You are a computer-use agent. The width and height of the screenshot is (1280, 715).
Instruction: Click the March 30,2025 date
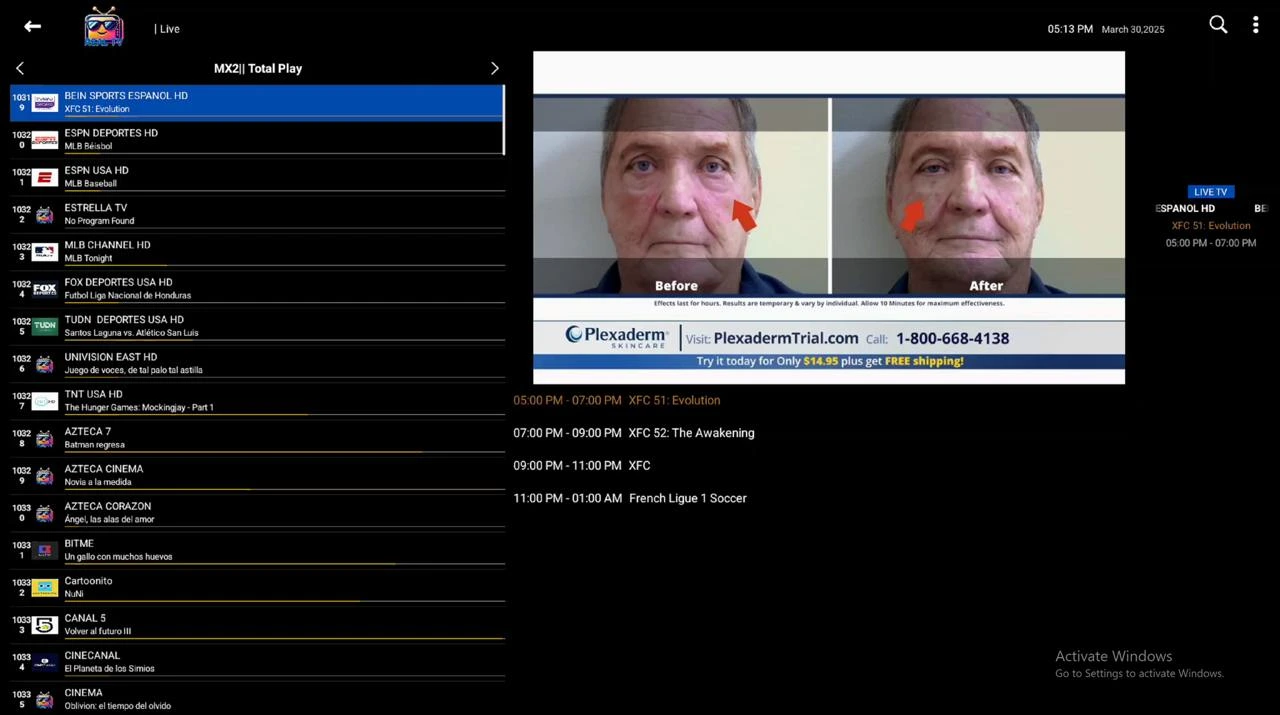(1133, 30)
